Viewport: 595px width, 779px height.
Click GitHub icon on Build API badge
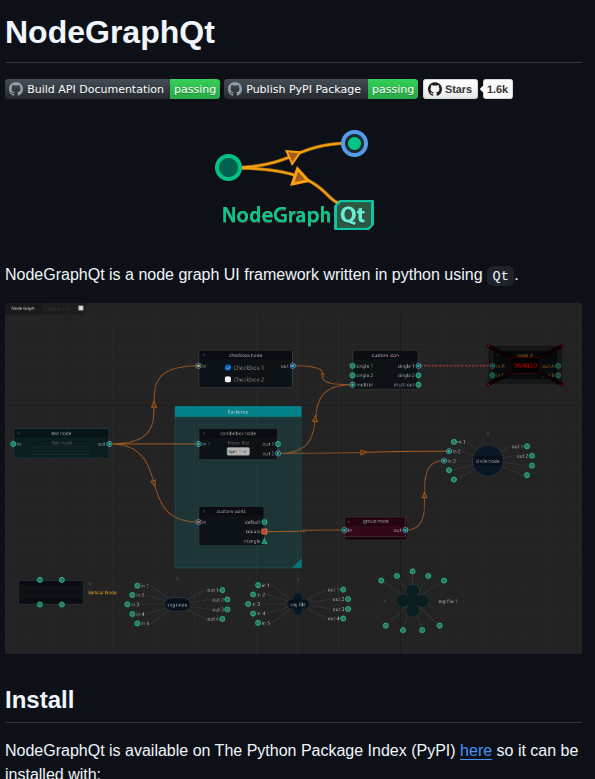point(16,89)
